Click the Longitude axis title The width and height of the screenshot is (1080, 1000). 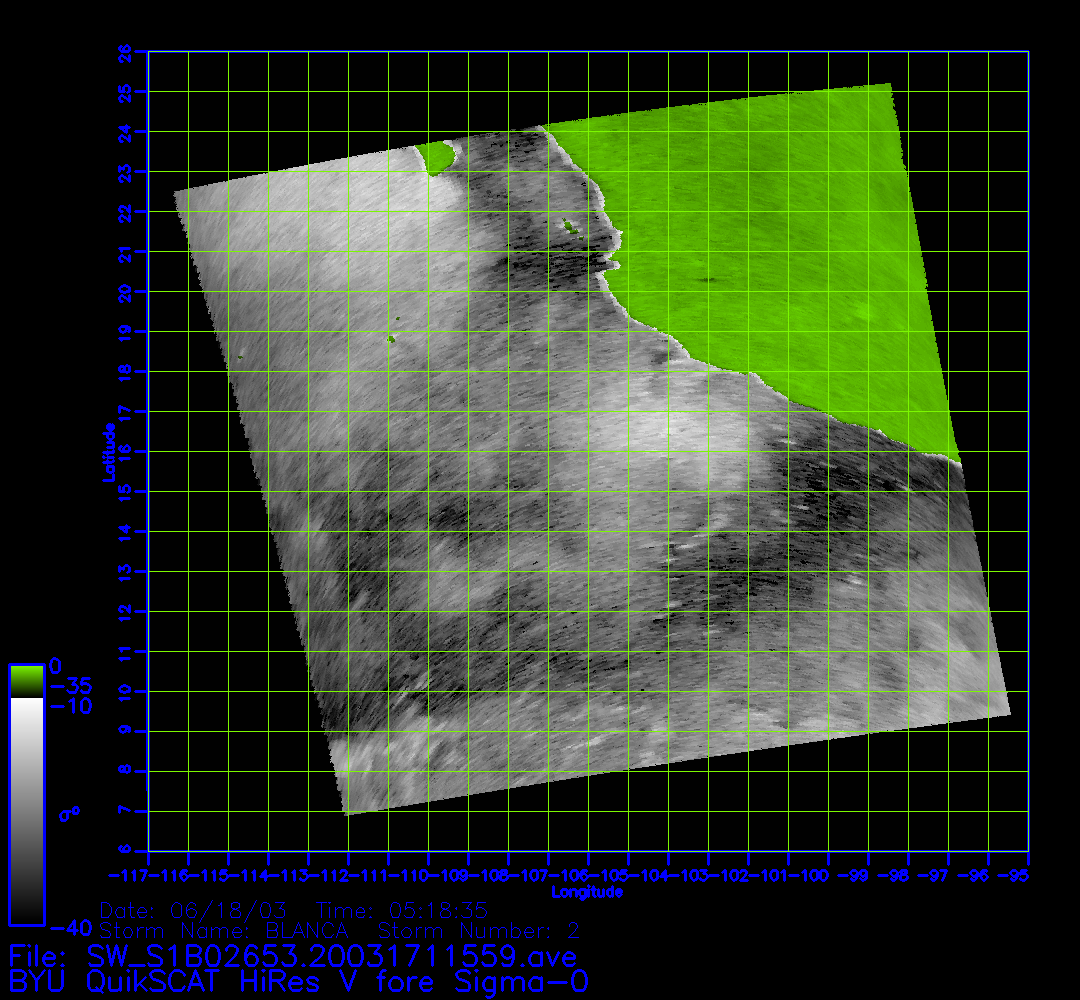pos(587,891)
